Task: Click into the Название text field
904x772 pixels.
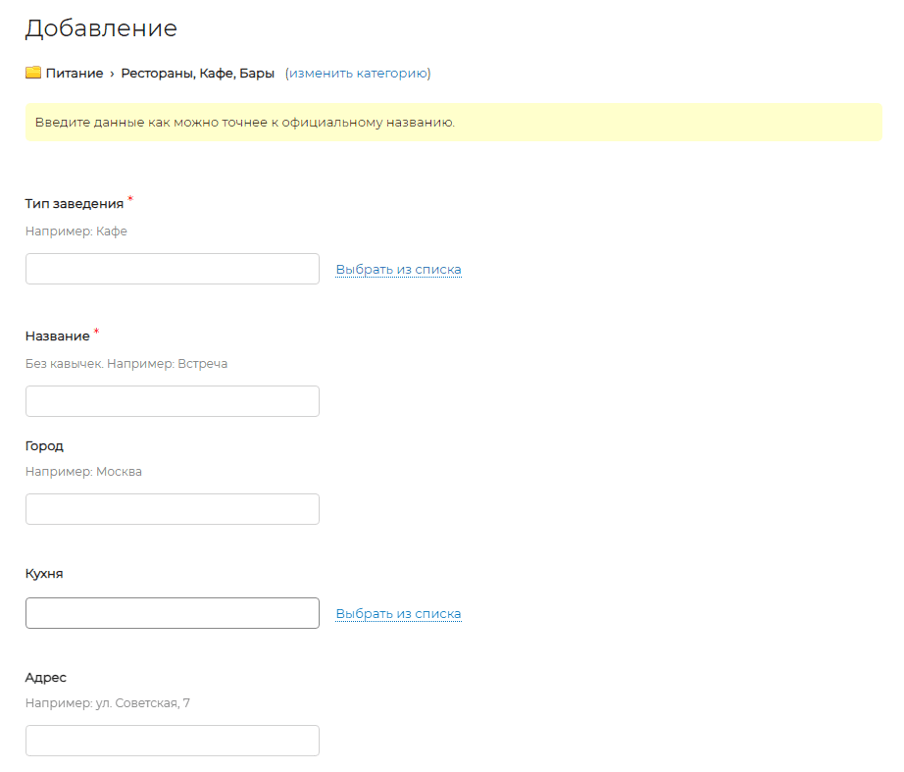Action: point(172,401)
